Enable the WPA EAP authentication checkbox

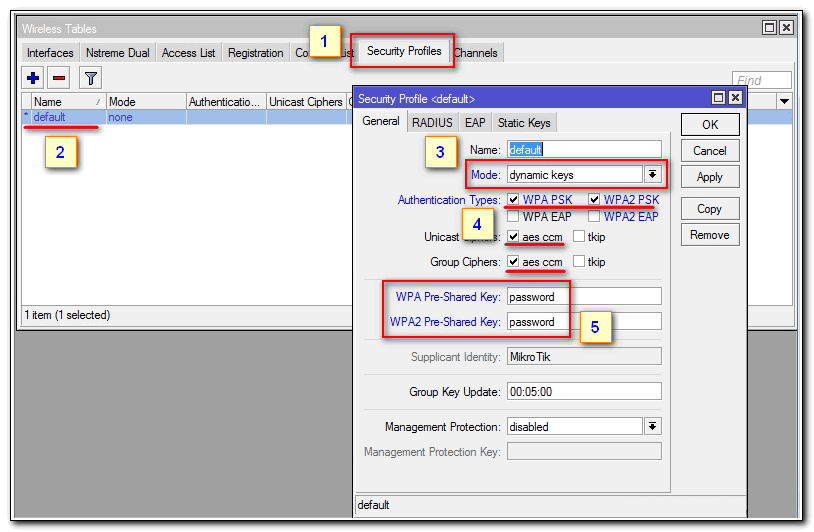(x=514, y=216)
